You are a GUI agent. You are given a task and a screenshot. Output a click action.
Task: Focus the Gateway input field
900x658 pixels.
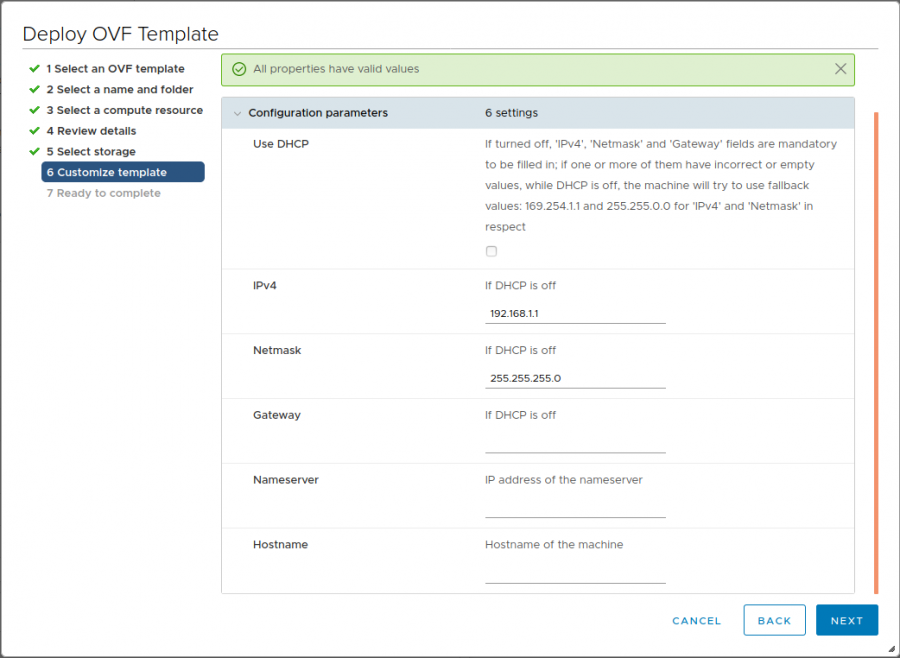tap(575, 443)
